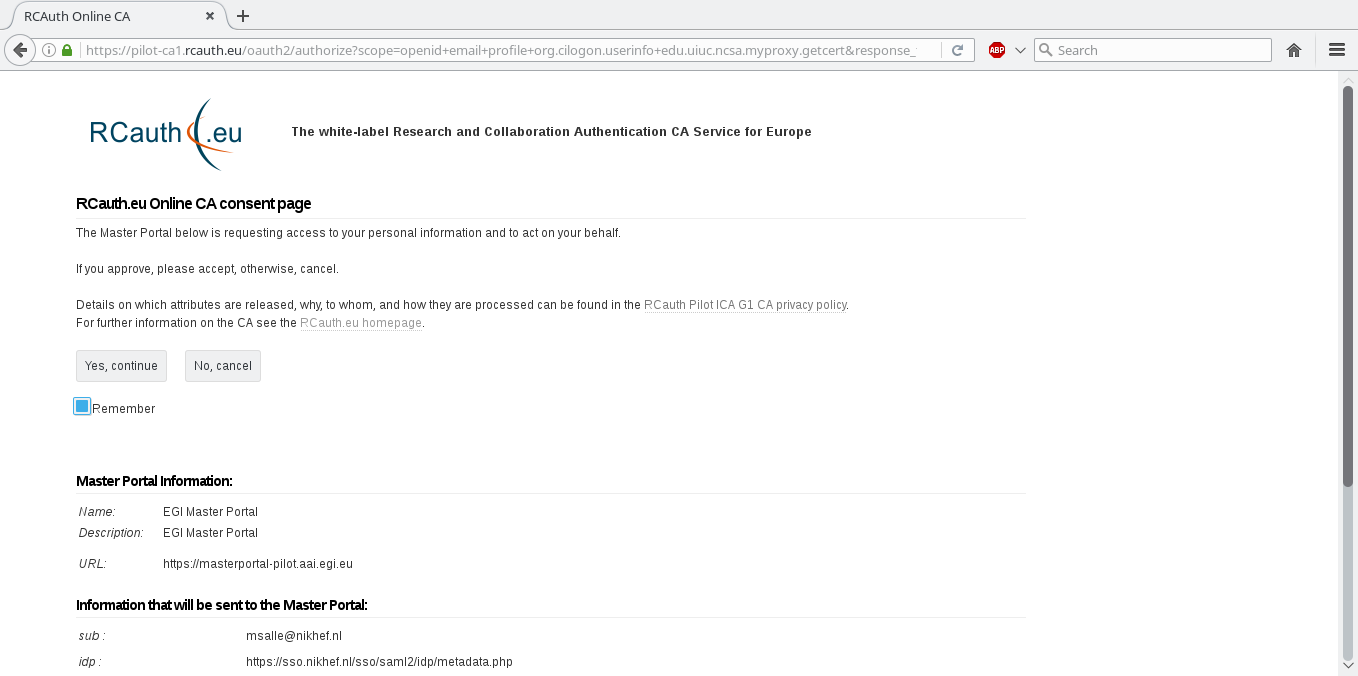Screen dimensions: 1358x676
Task: Close the RCAuth Online CA tab
Action: pyautogui.click(x=210, y=16)
